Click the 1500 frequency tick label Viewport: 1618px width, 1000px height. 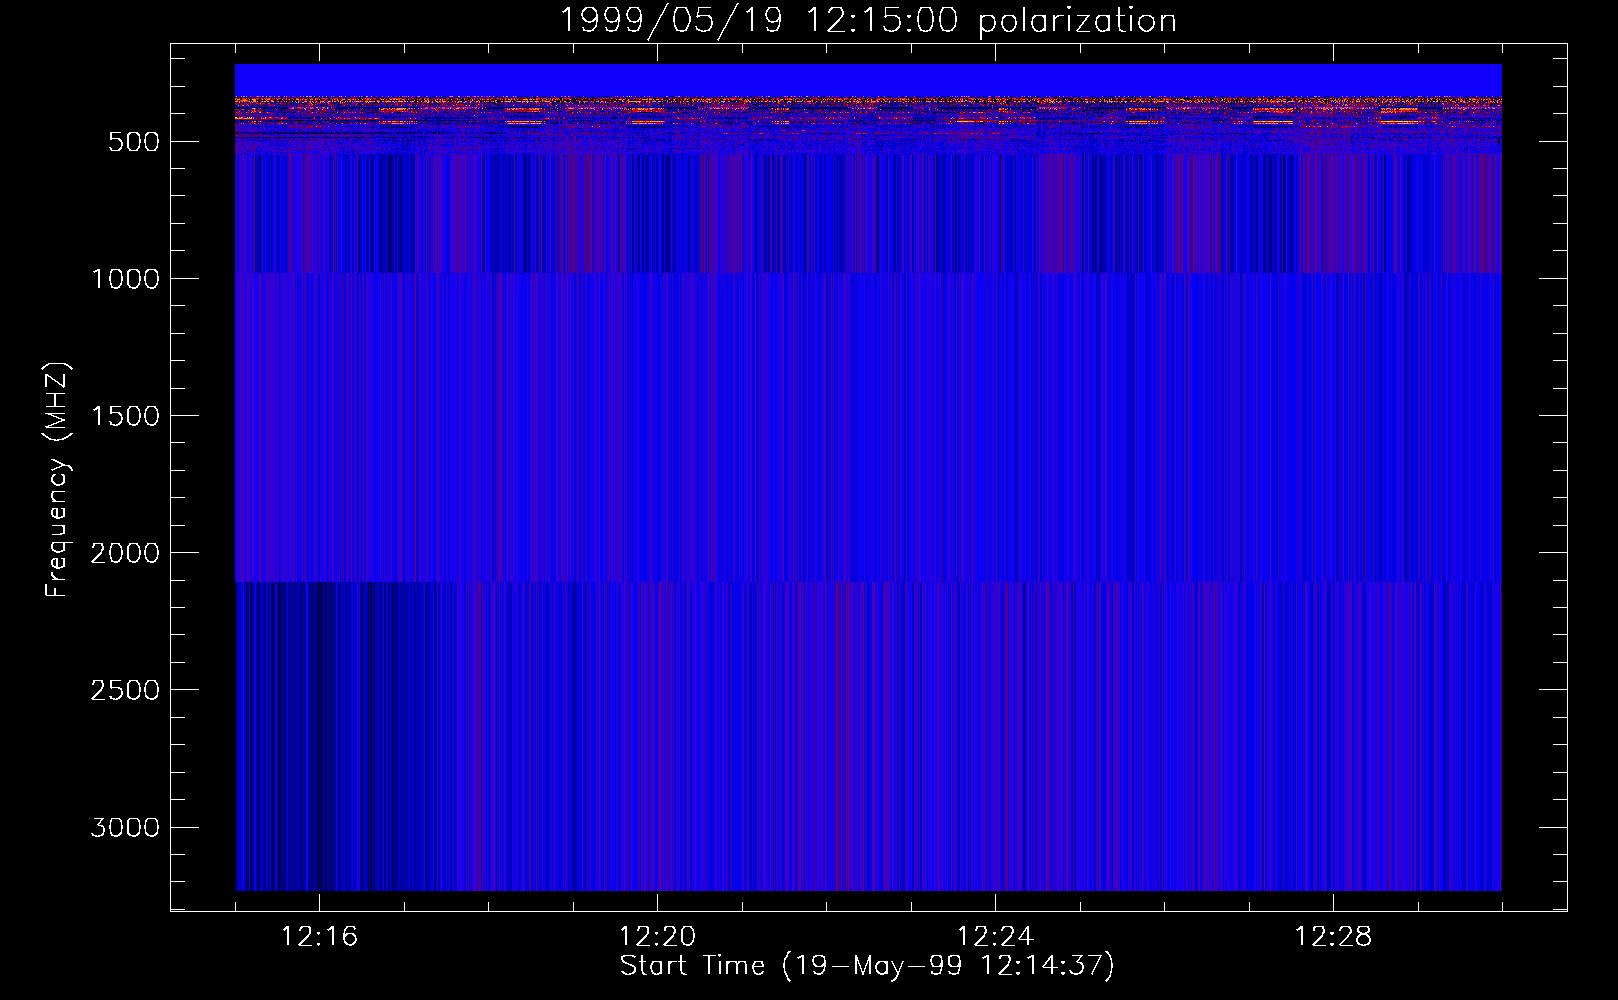pyautogui.click(x=125, y=416)
